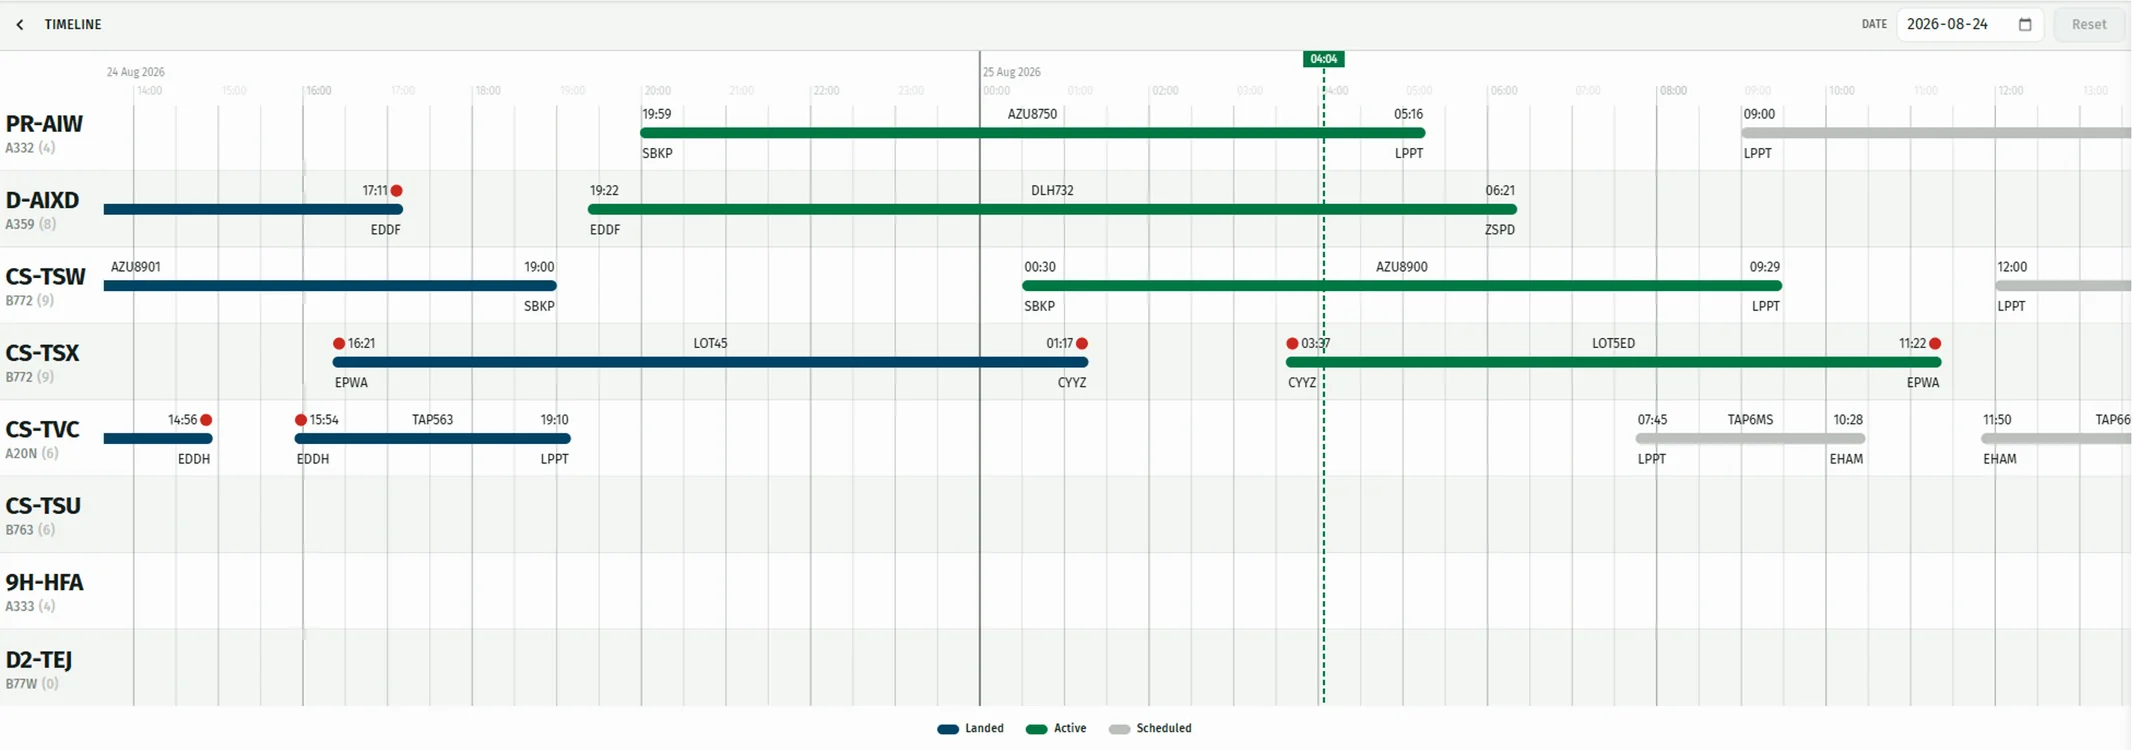Image resolution: width=2132 pixels, height=750 pixels.
Task: Click the CS-TSW aircraft label
Action: click(45, 277)
